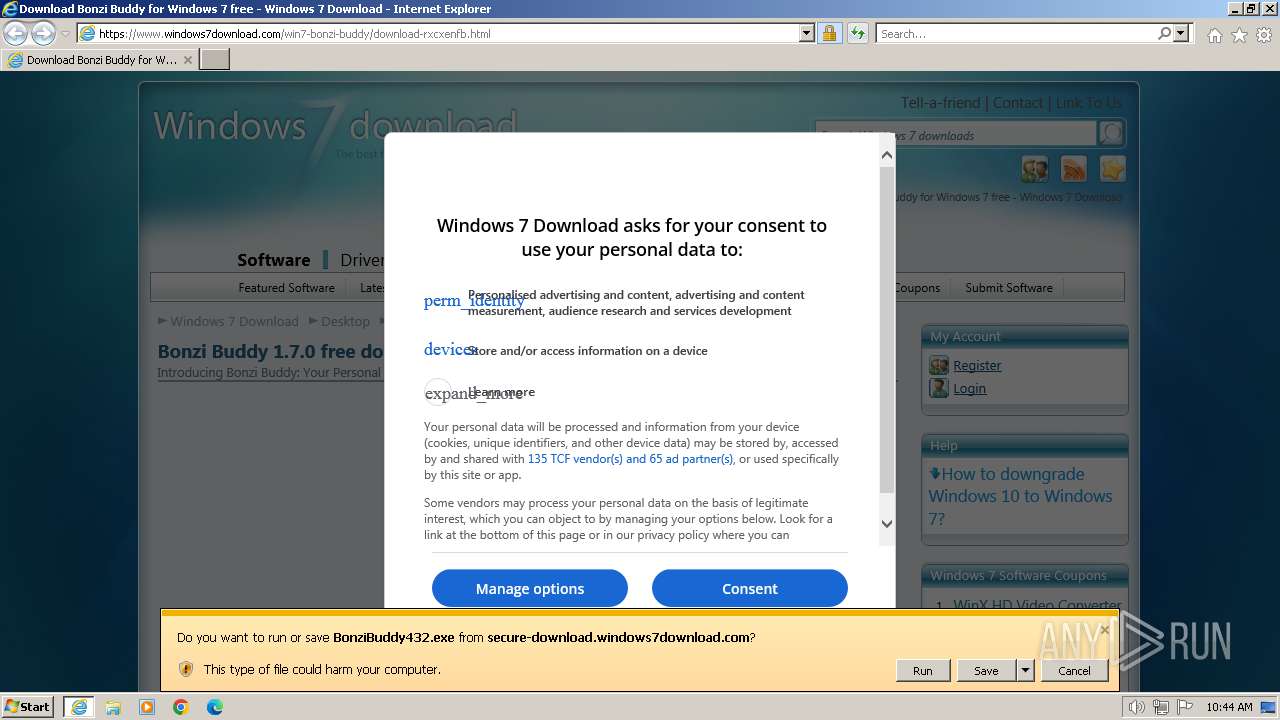Open the favorites star icon
1280x720 pixels.
point(1239,35)
